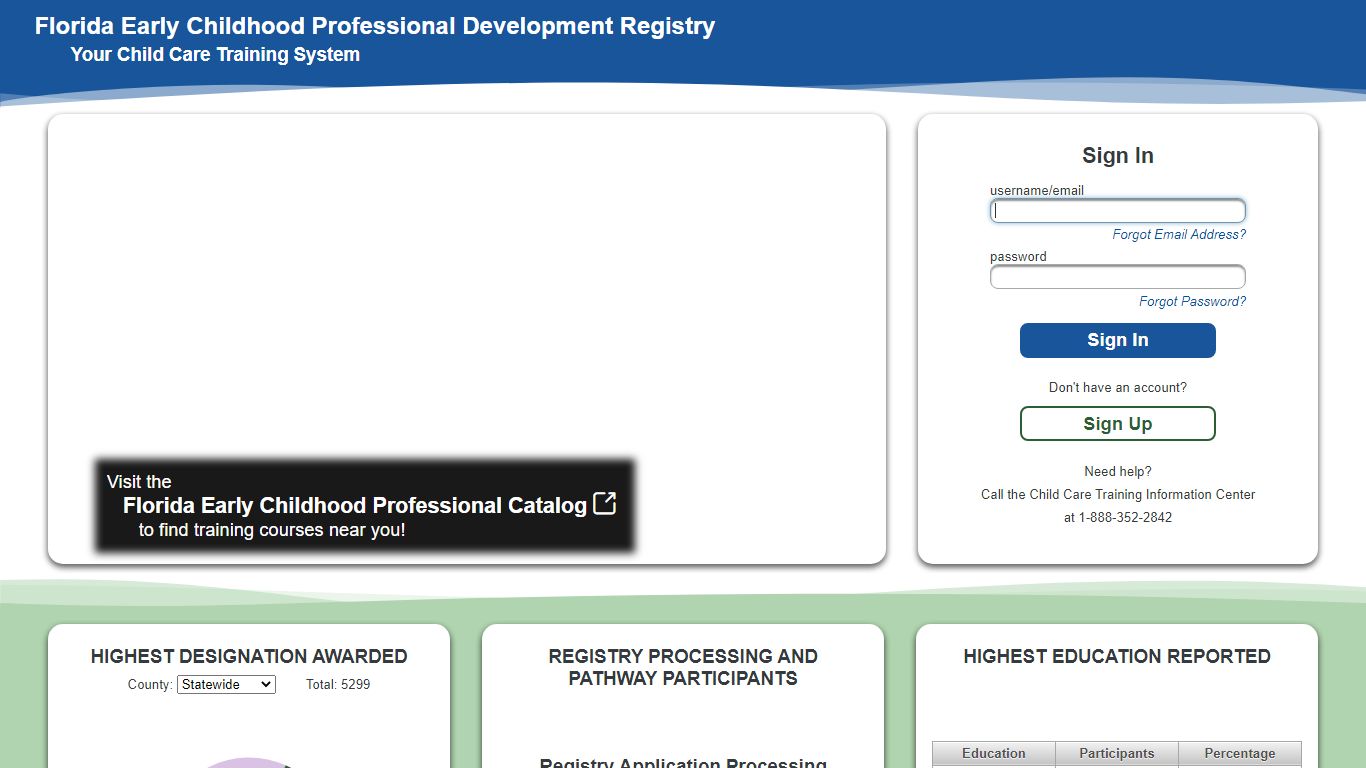The image size is (1366, 768).
Task: Open the Forgot Email Address link
Action: coord(1179,235)
